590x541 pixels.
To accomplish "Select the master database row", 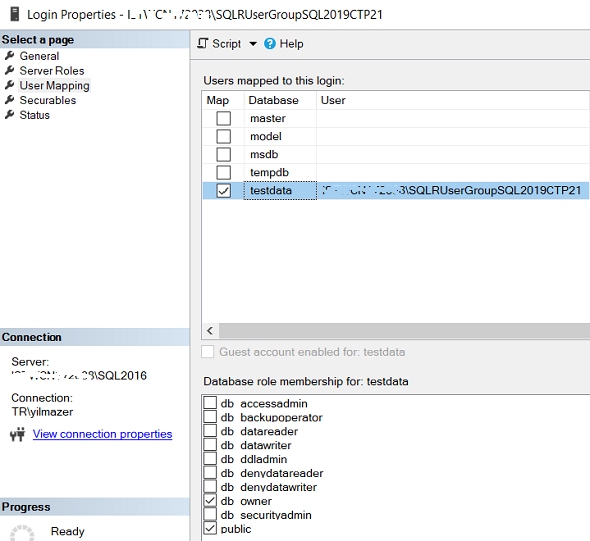I will coord(396,119).
